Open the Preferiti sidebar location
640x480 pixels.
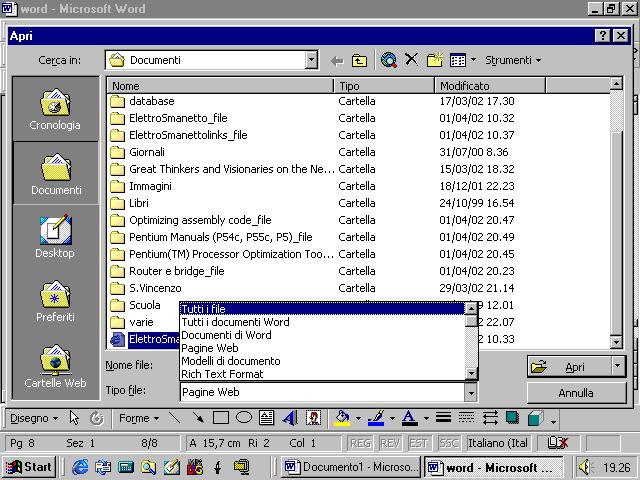pos(55,301)
